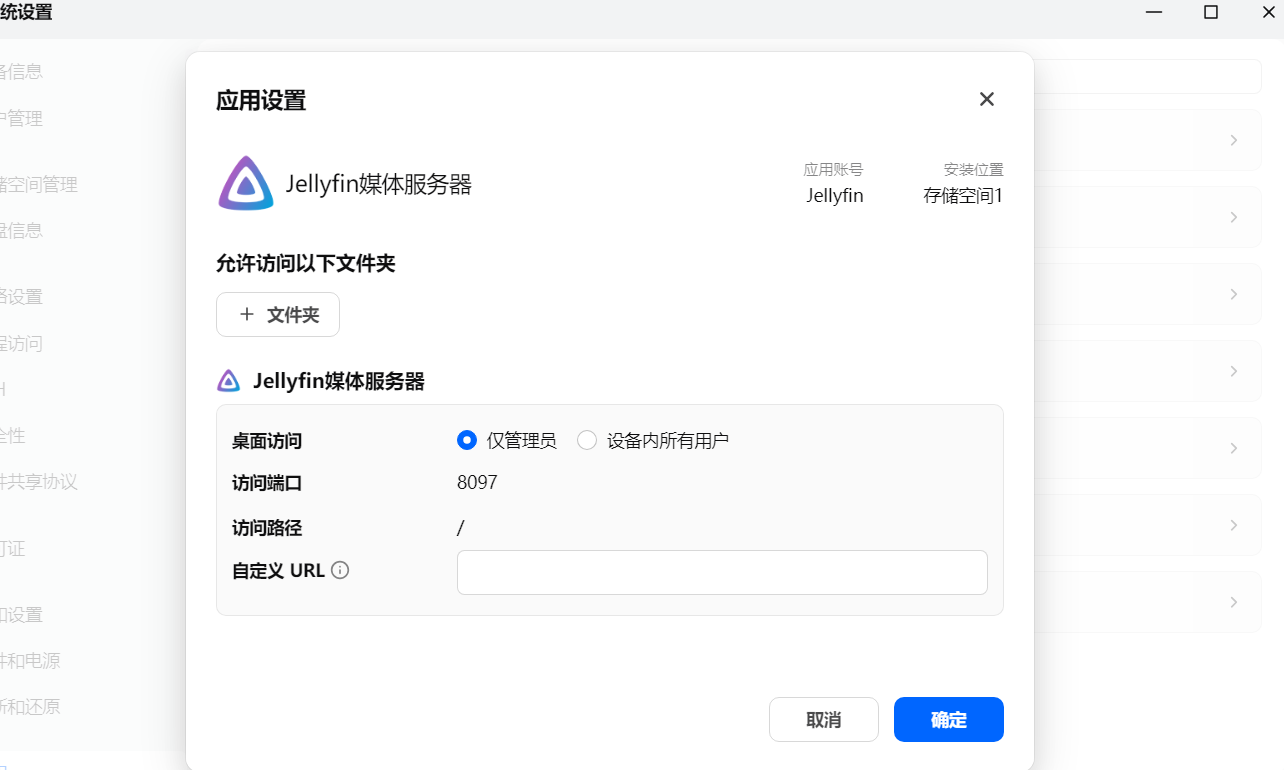
Task: Click the 访问路径 value "/"
Action: click(x=460, y=528)
